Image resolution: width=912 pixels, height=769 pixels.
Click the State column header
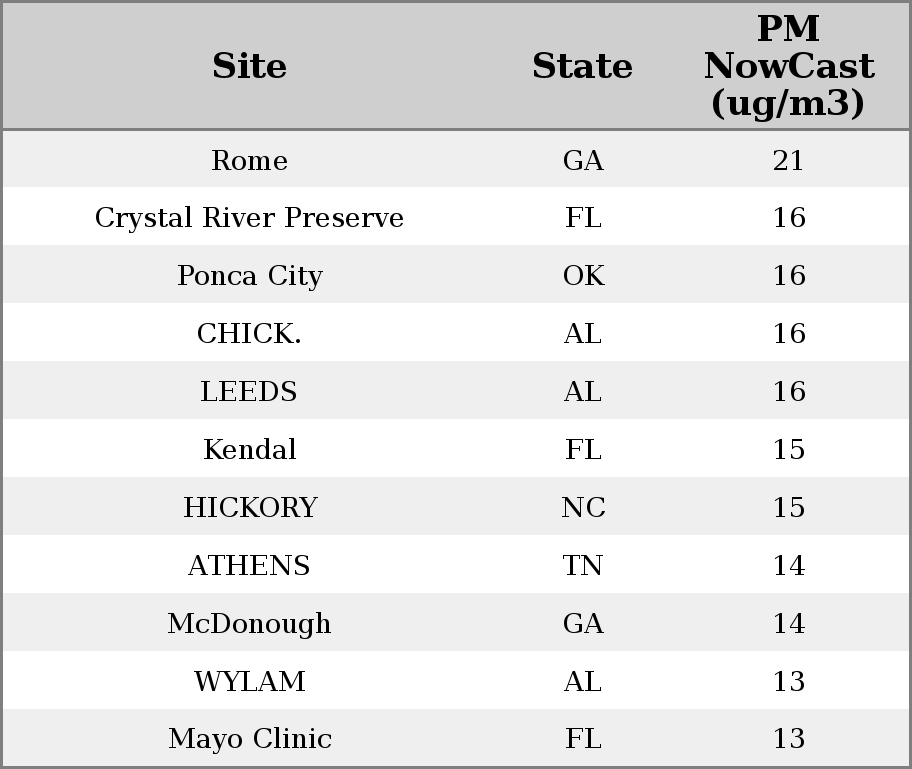point(582,66)
